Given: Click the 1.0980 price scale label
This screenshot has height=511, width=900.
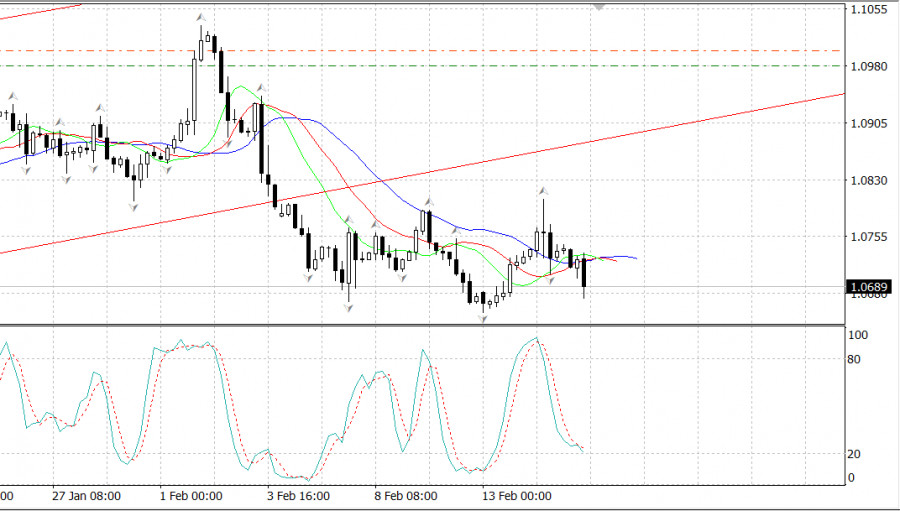Looking at the screenshot, I should 868,67.
